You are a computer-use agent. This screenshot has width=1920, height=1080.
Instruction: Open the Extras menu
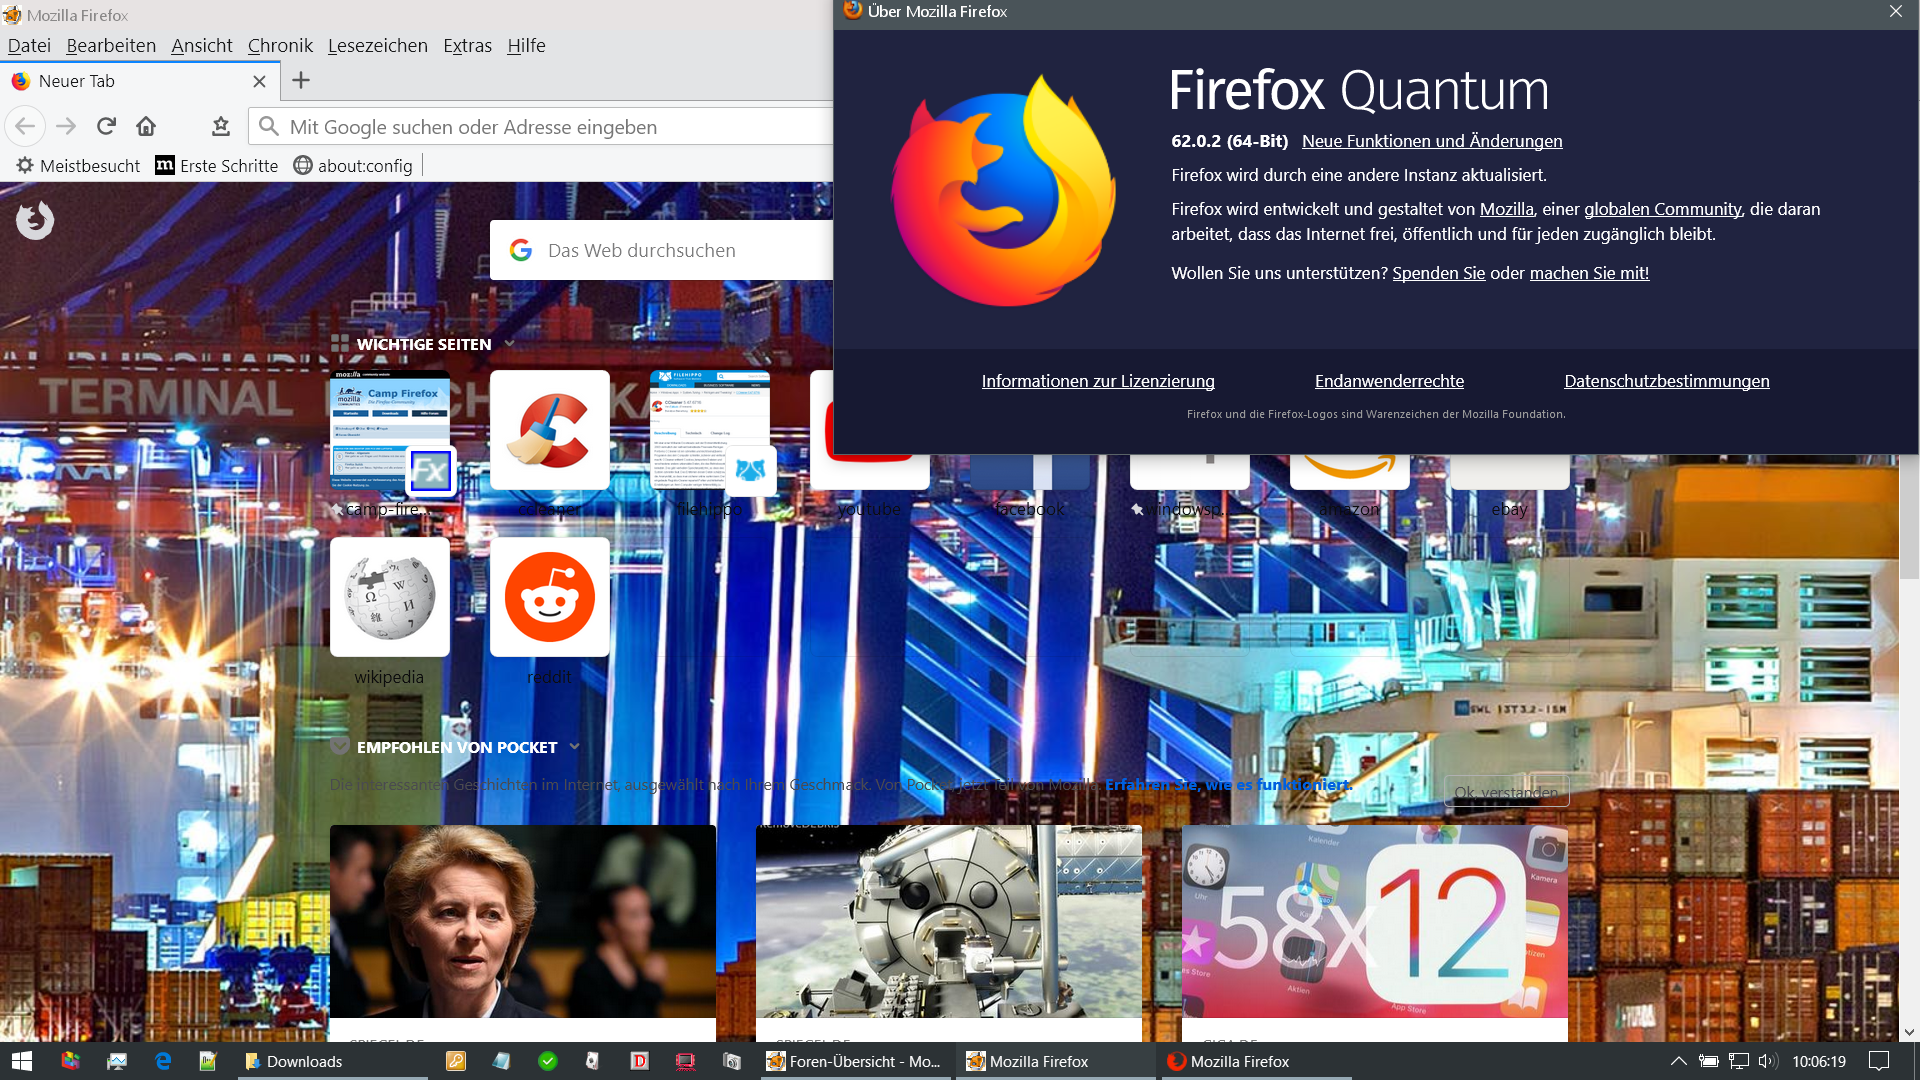coord(467,45)
